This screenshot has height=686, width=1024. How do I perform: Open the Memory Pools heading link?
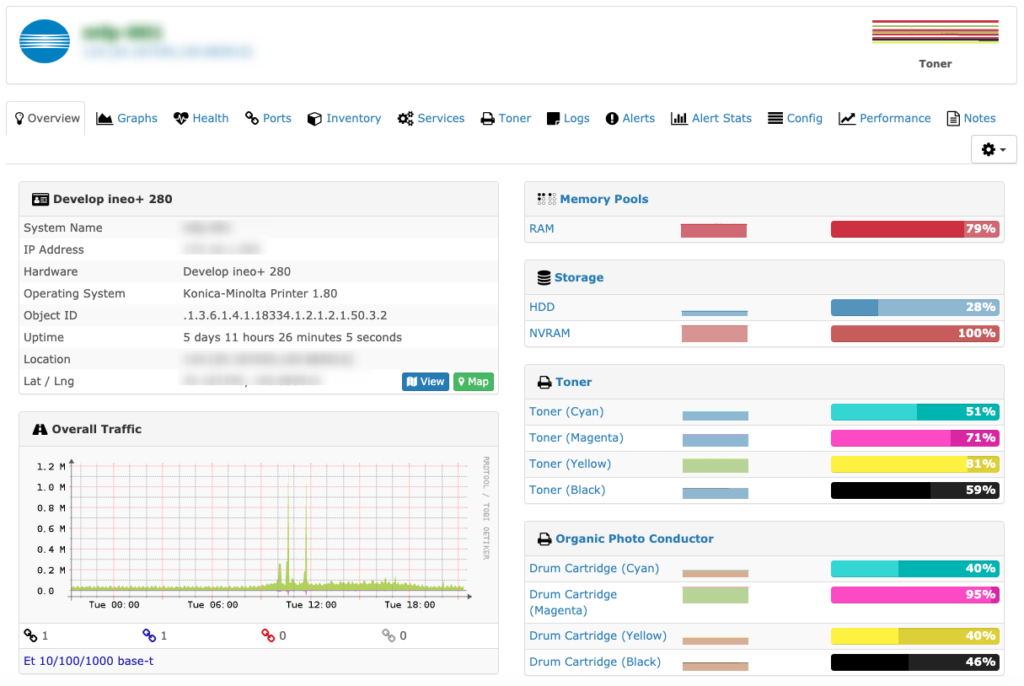604,199
